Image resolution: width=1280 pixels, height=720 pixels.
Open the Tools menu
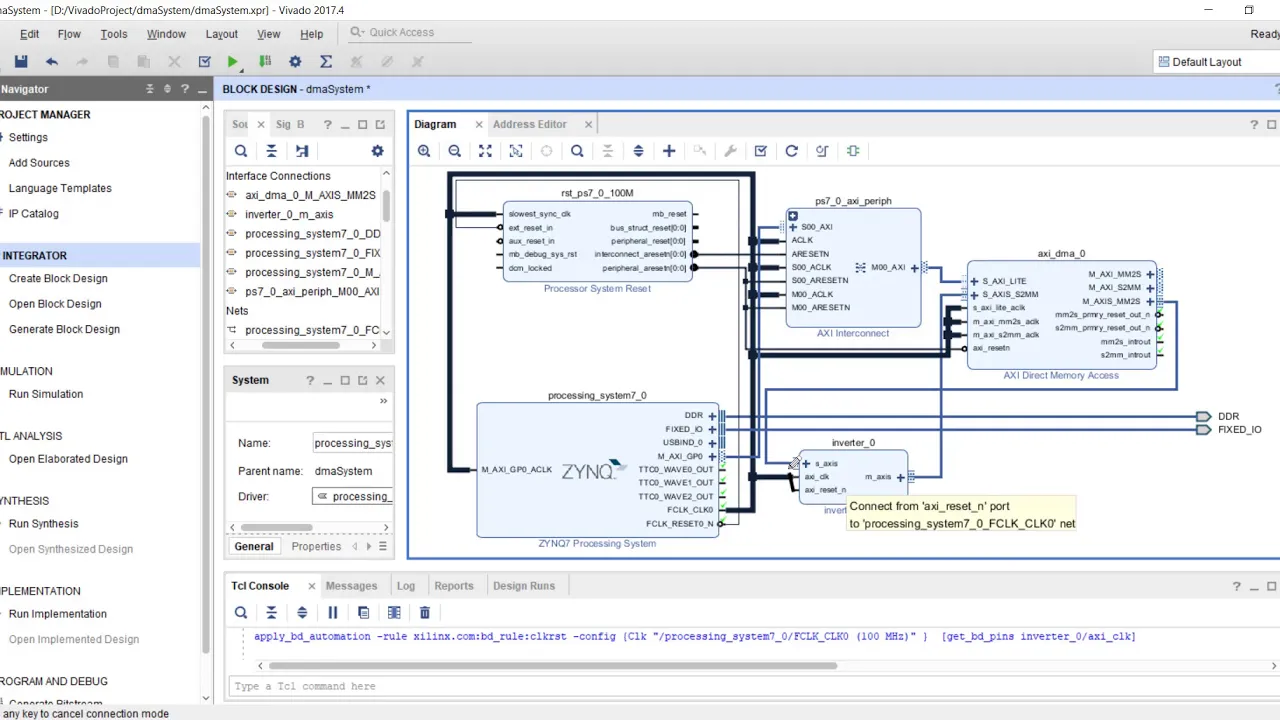[114, 34]
